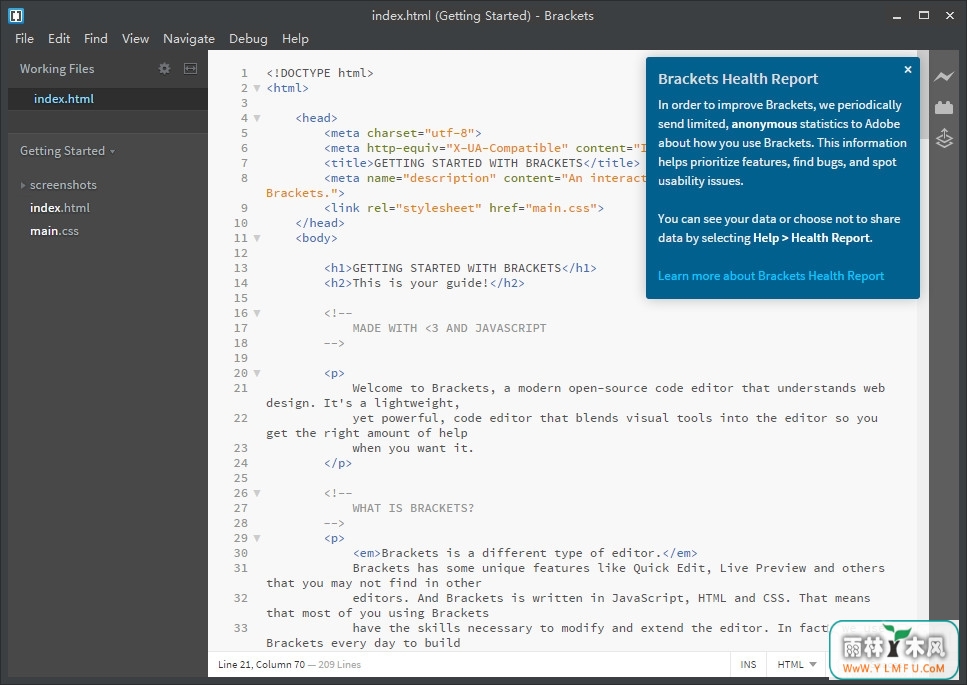Open Learn more about Brackets Health Report link
Image resolution: width=967 pixels, height=685 pixels.
pyautogui.click(x=771, y=276)
